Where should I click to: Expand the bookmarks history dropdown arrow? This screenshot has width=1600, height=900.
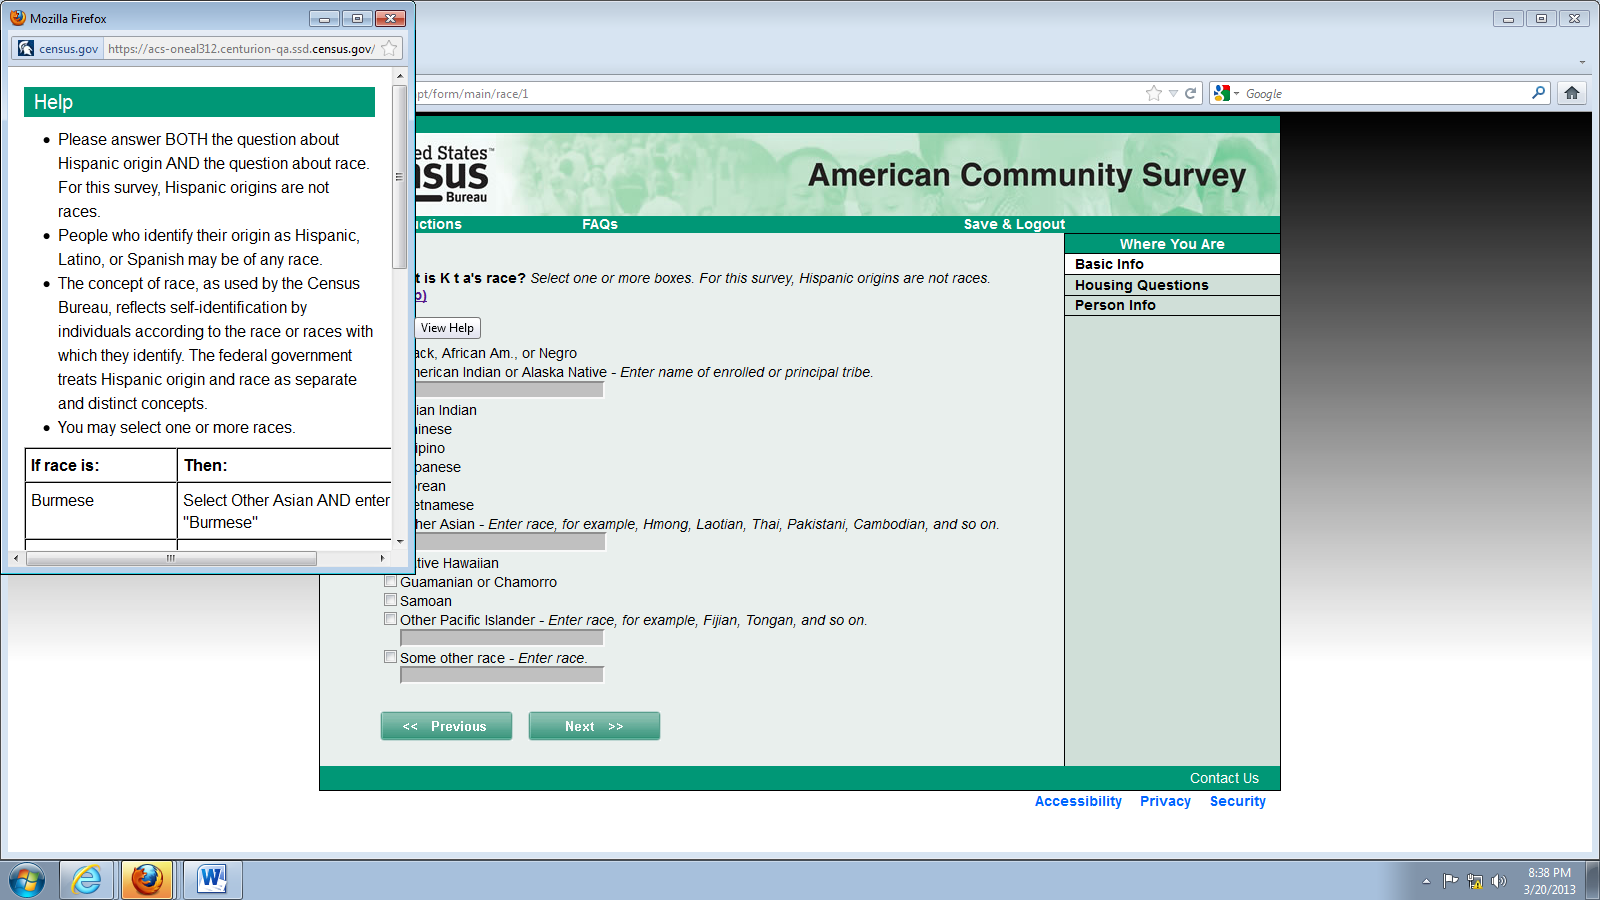click(1173, 93)
